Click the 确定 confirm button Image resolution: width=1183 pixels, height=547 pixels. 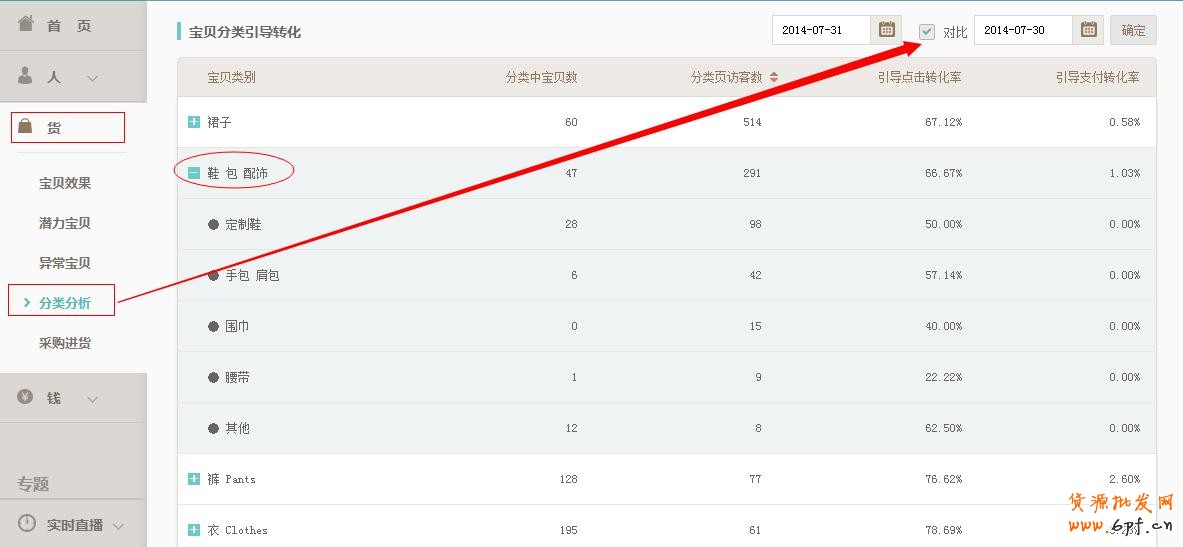(1133, 30)
